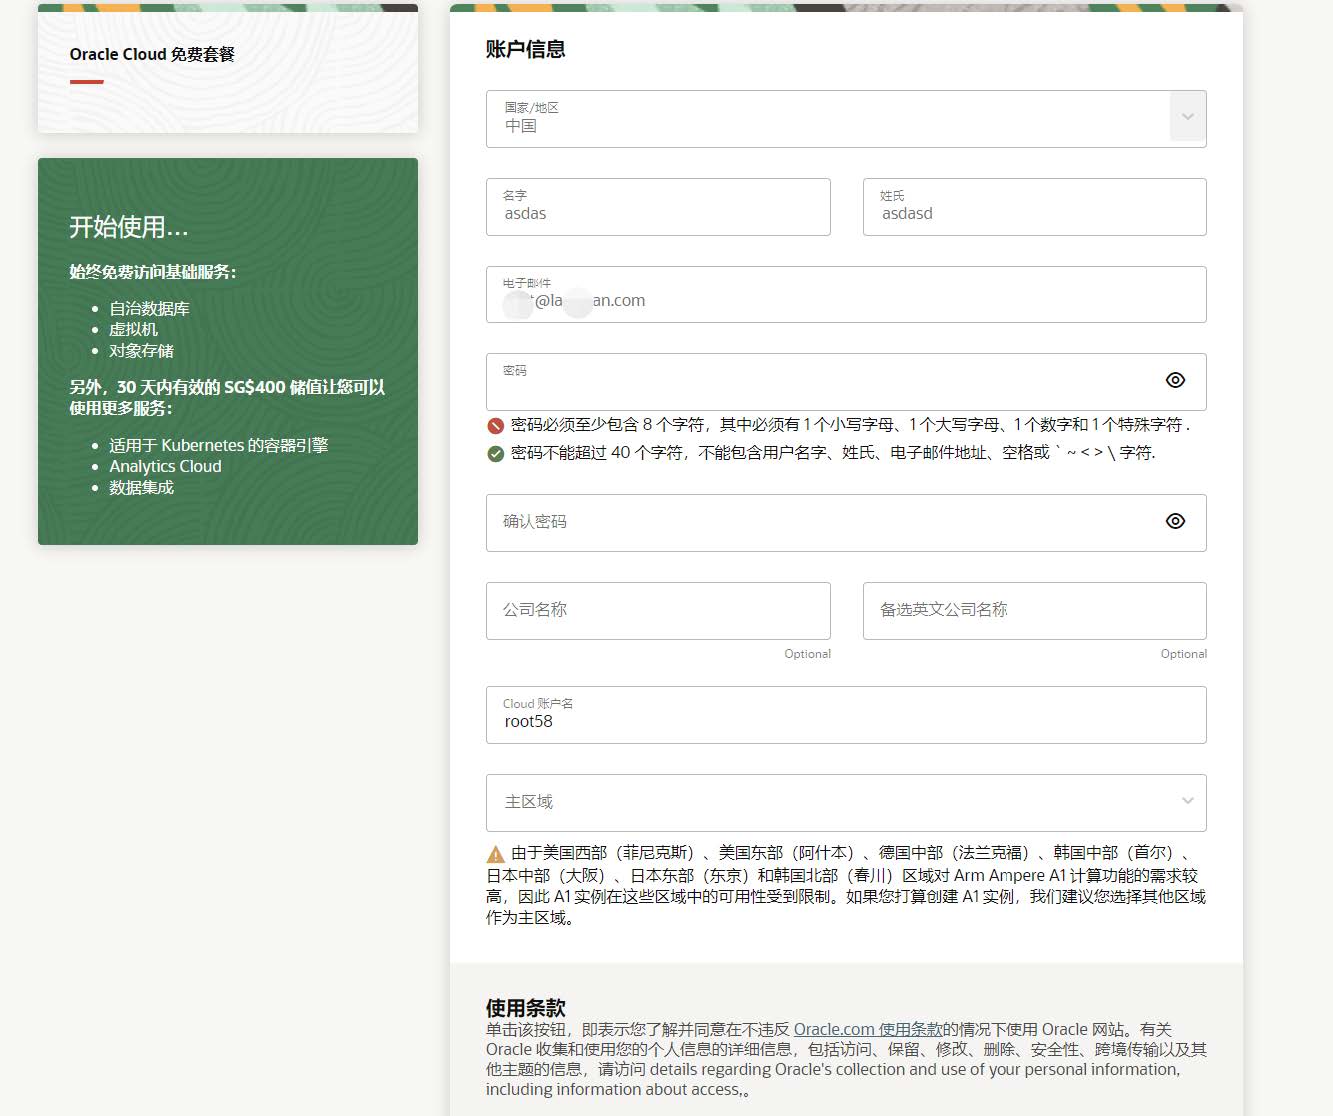Click the Analytics Cloud list item
The width and height of the screenshot is (1333, 1116).
pyautogui.click(x=165, y=466)
